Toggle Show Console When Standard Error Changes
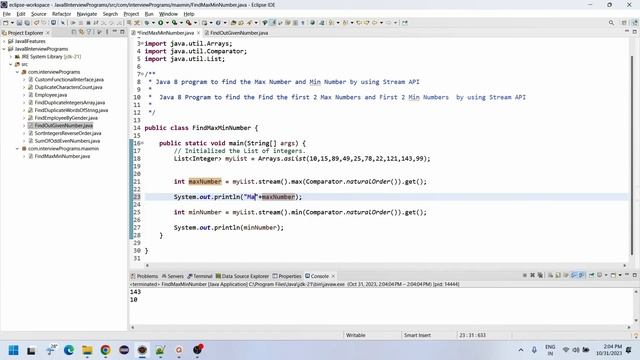The image size is (640, 360). pyautogui.click(x=581, y=275)
